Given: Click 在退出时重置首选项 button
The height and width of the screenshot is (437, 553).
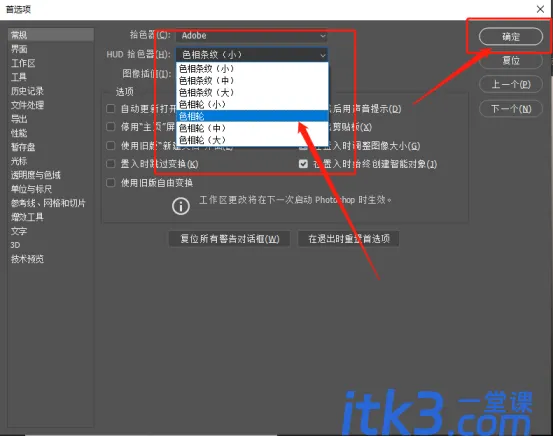Looking at the screenshot, I should [x=349, y=239].
